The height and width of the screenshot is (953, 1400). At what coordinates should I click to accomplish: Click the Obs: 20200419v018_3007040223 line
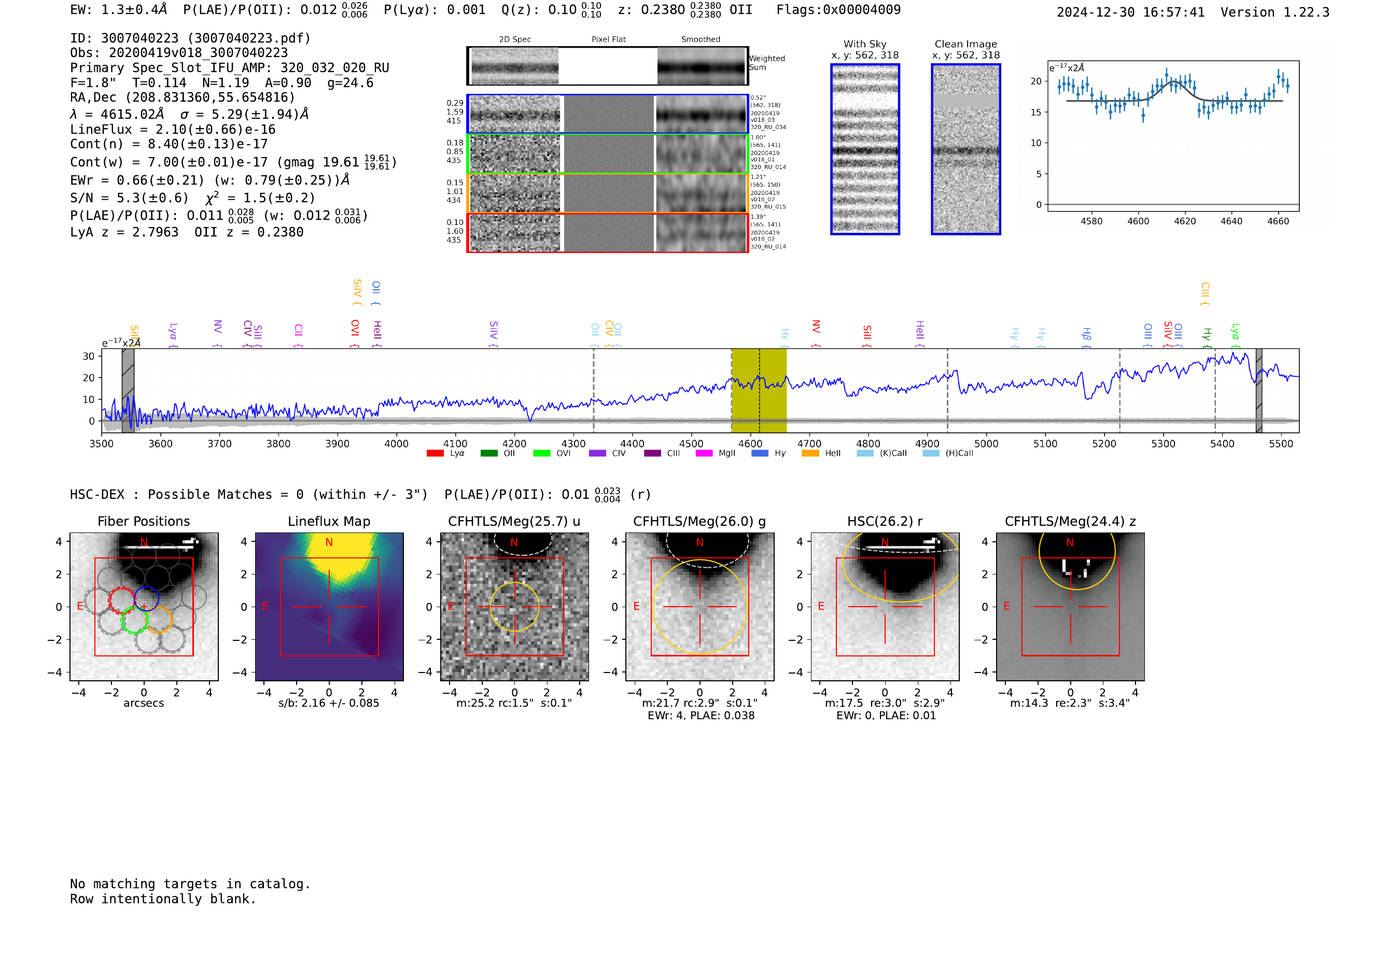[x=179, y=53]
